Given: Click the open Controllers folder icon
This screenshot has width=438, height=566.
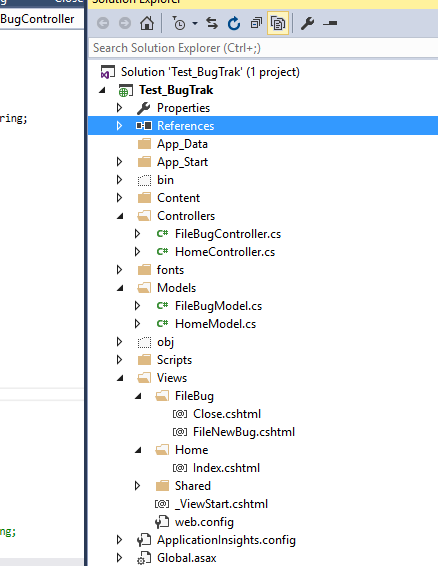Looking at the screenshot, I should pyautogui.click(x=144, y=216).
